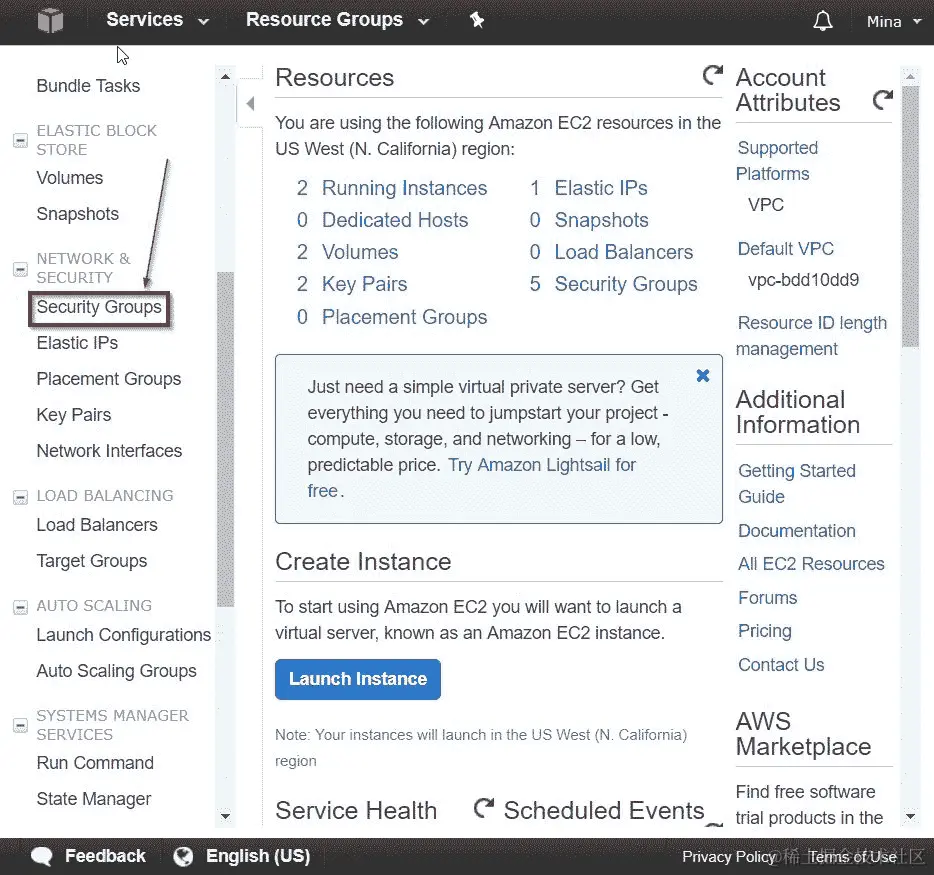The image size is (934, 875).
Task: Open Snapshots in the sidebar
Action: [77, 214]
